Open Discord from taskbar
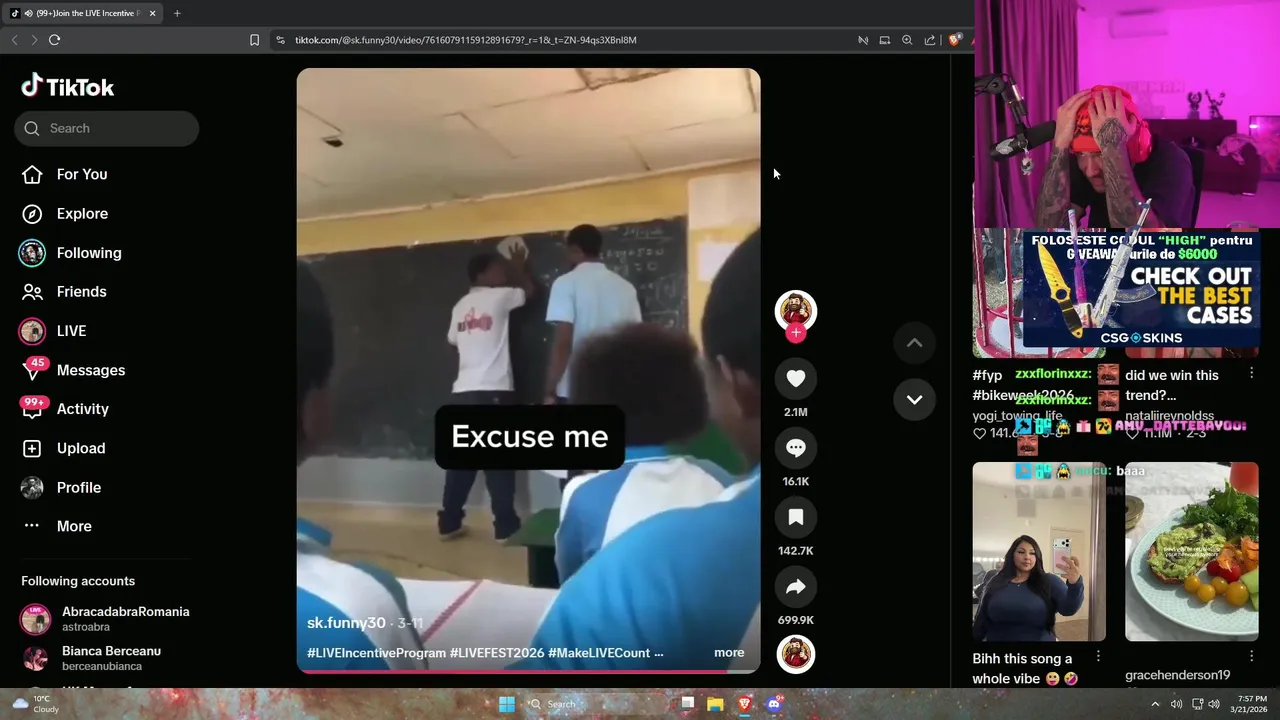Viewport: 1280px width, 720px height. (773, 704)
